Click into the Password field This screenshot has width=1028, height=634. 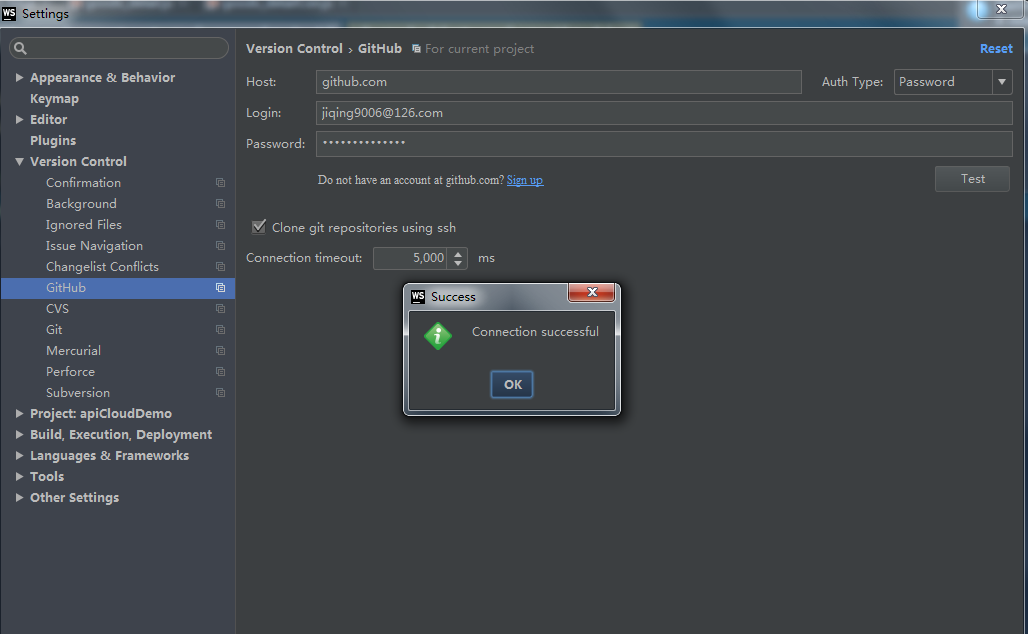664,144
